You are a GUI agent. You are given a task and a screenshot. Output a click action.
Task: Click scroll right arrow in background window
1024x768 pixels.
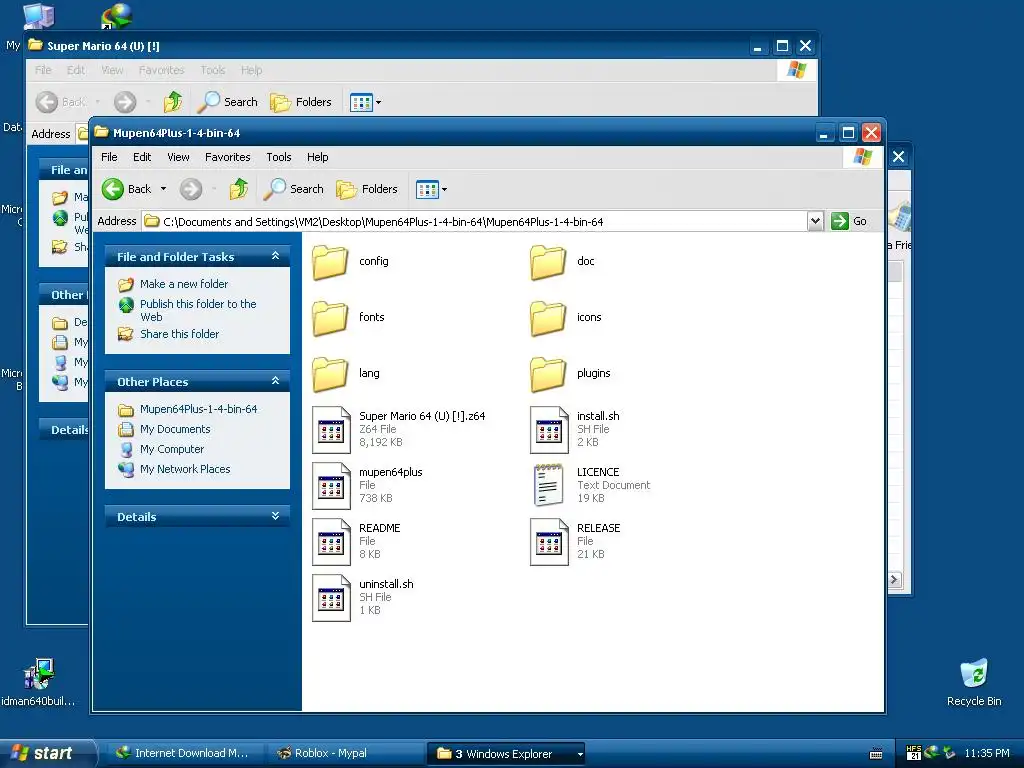[x=895, y=579]
